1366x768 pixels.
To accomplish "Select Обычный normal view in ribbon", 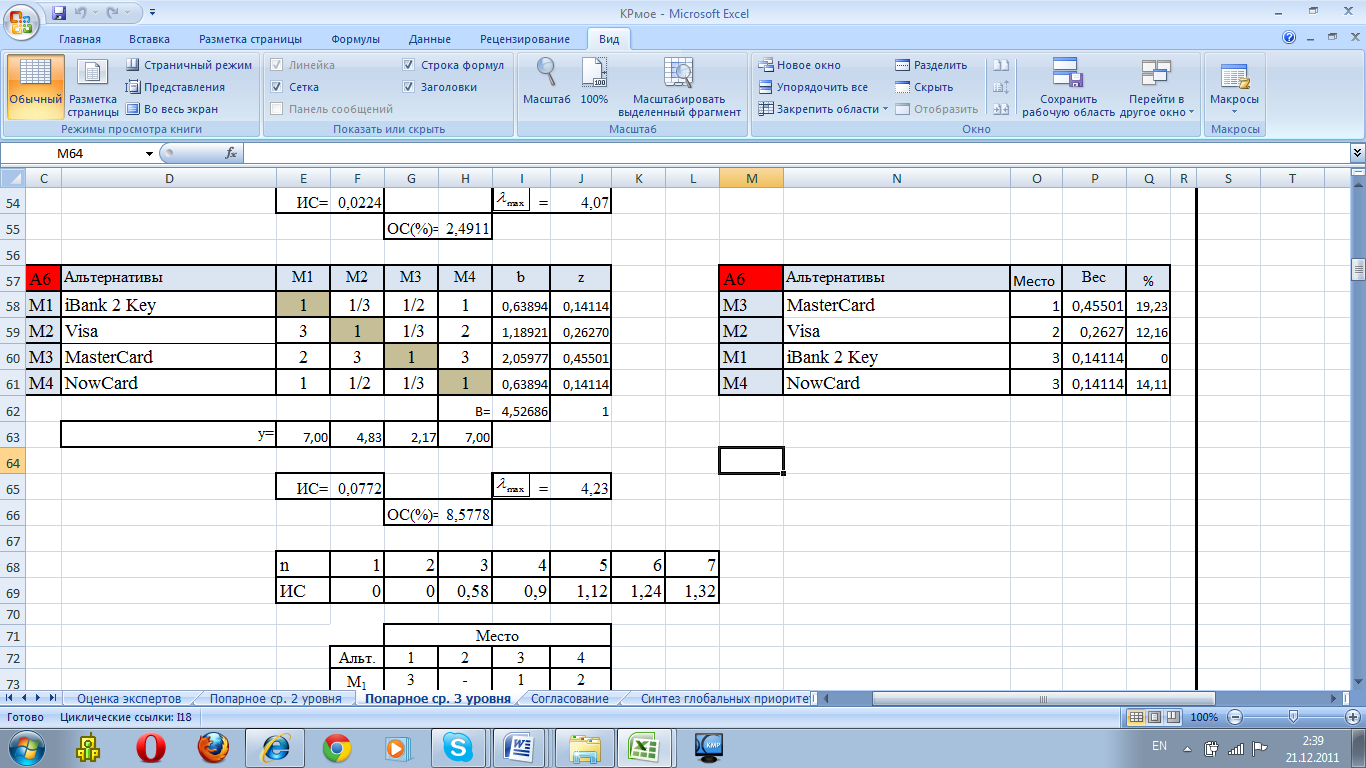I will (36, 85).
